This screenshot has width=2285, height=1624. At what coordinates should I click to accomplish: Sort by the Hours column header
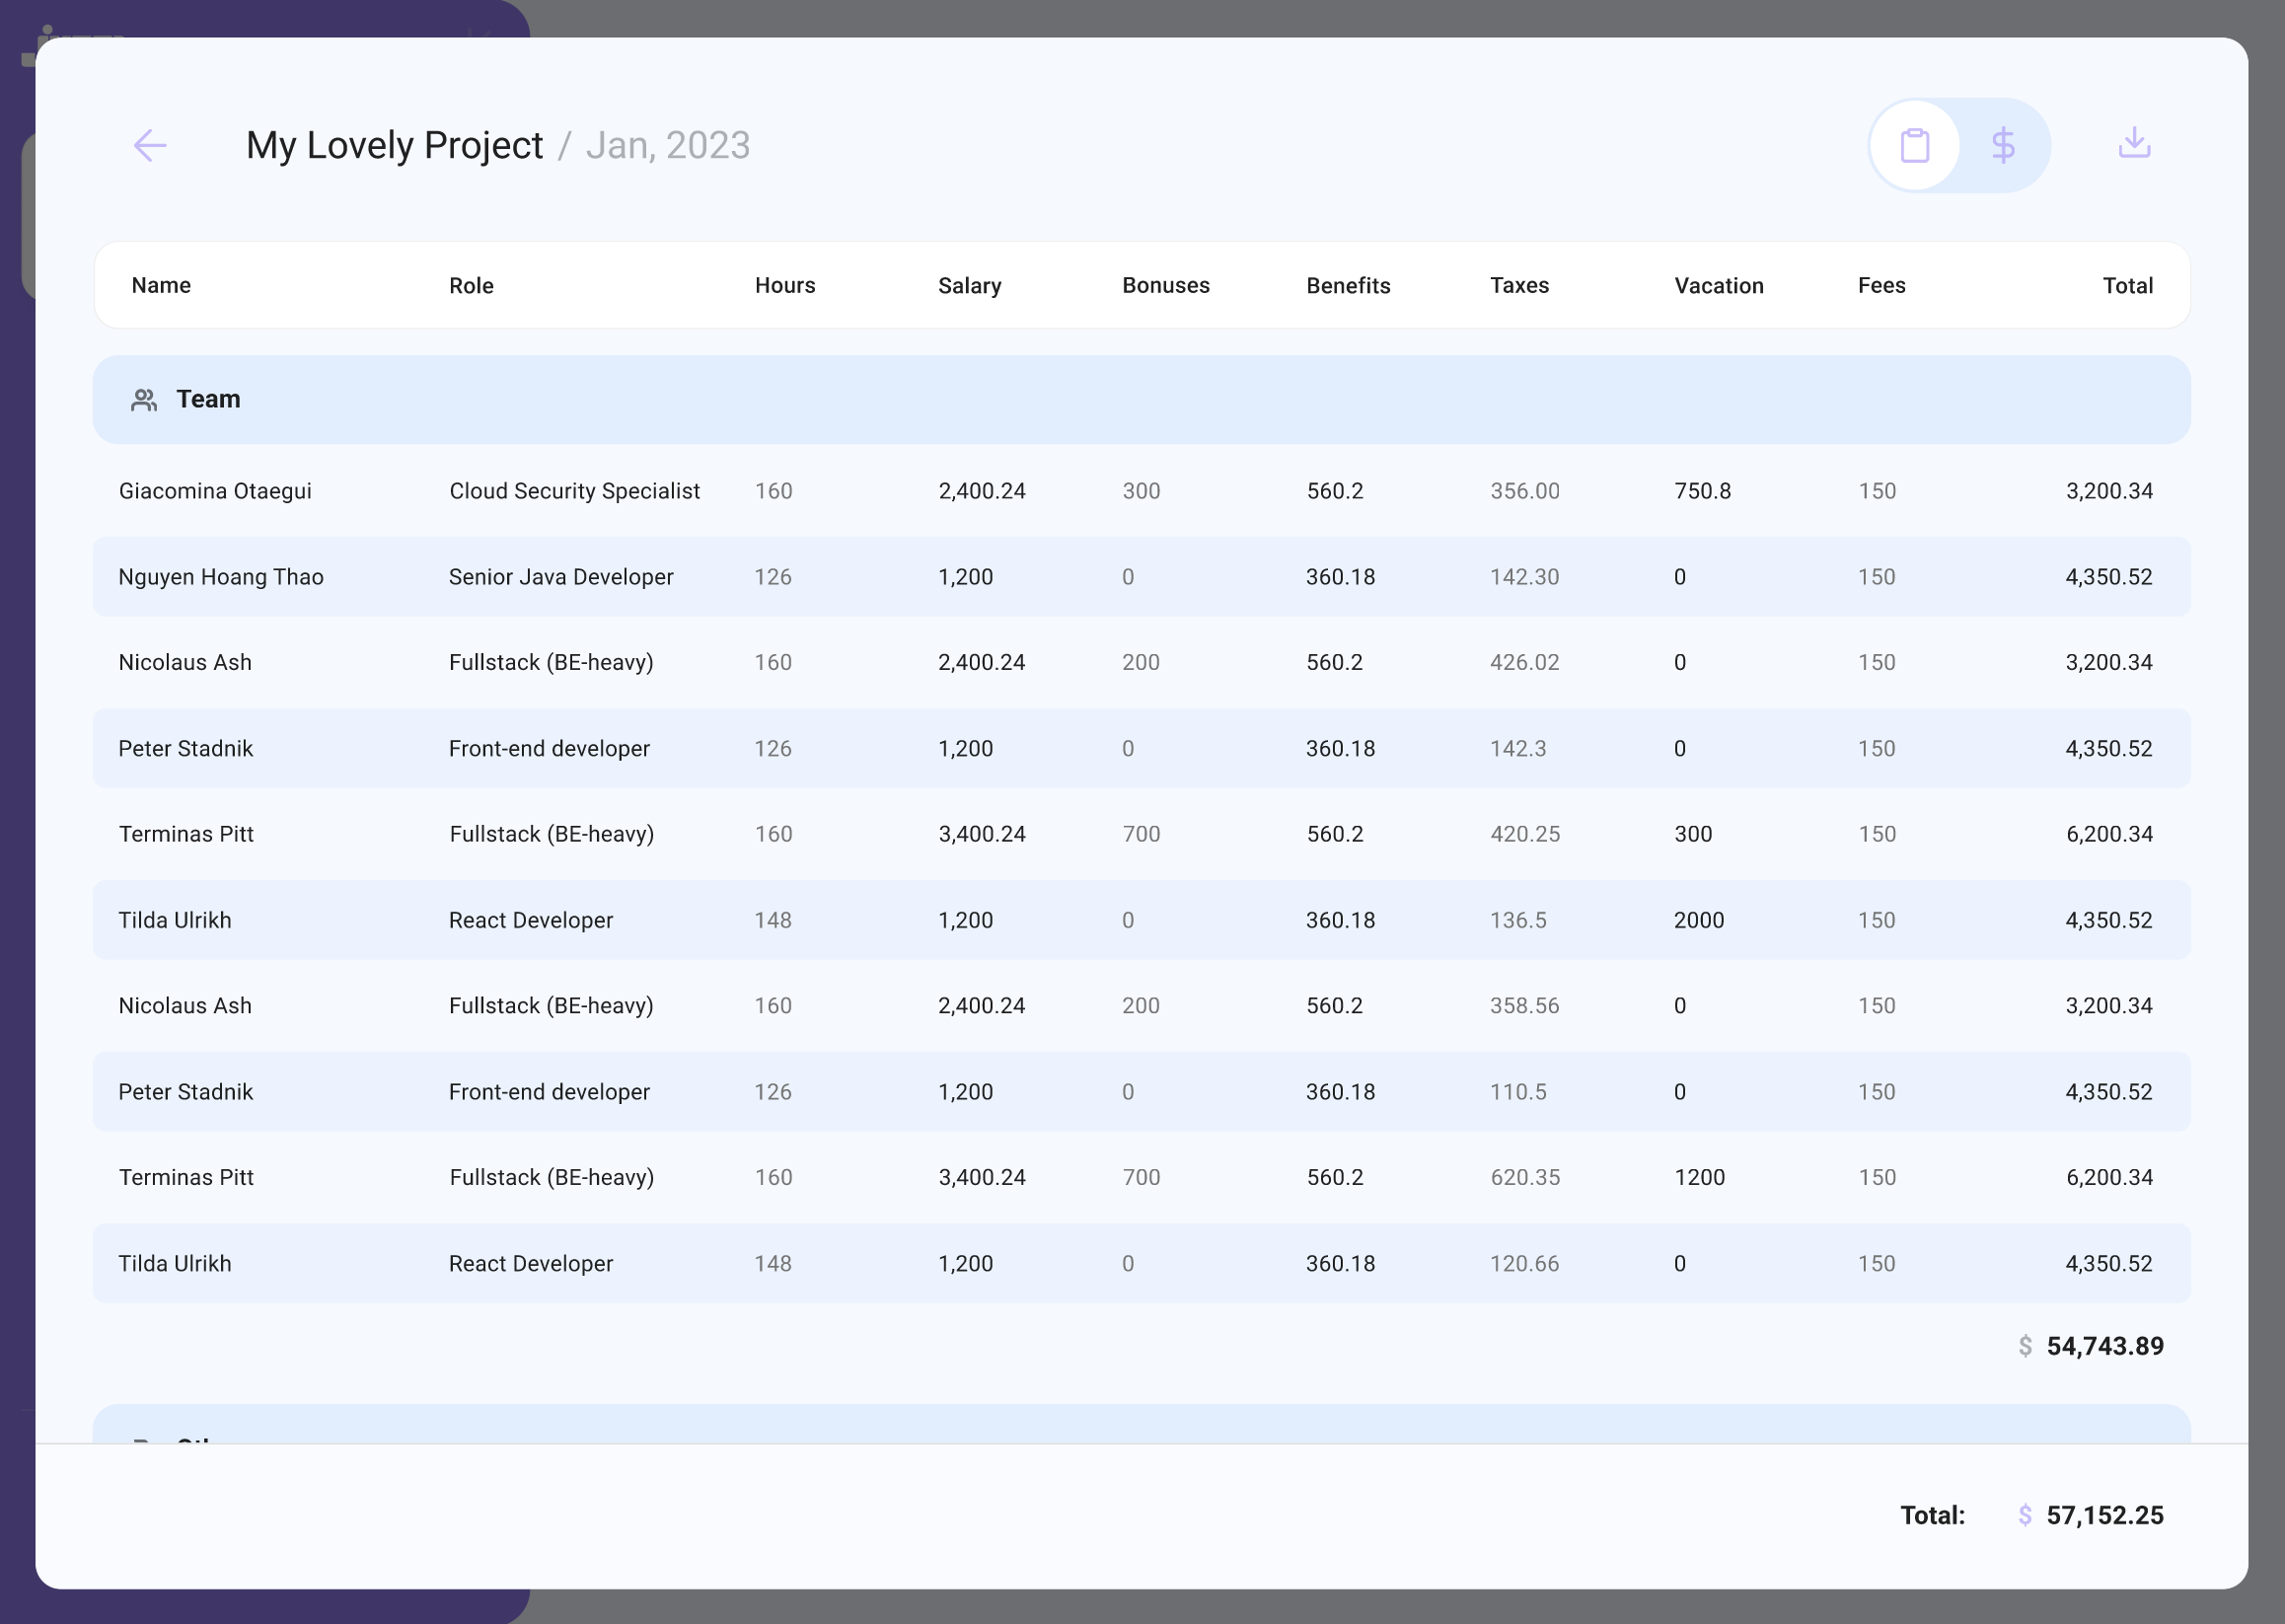pos(785,285)
